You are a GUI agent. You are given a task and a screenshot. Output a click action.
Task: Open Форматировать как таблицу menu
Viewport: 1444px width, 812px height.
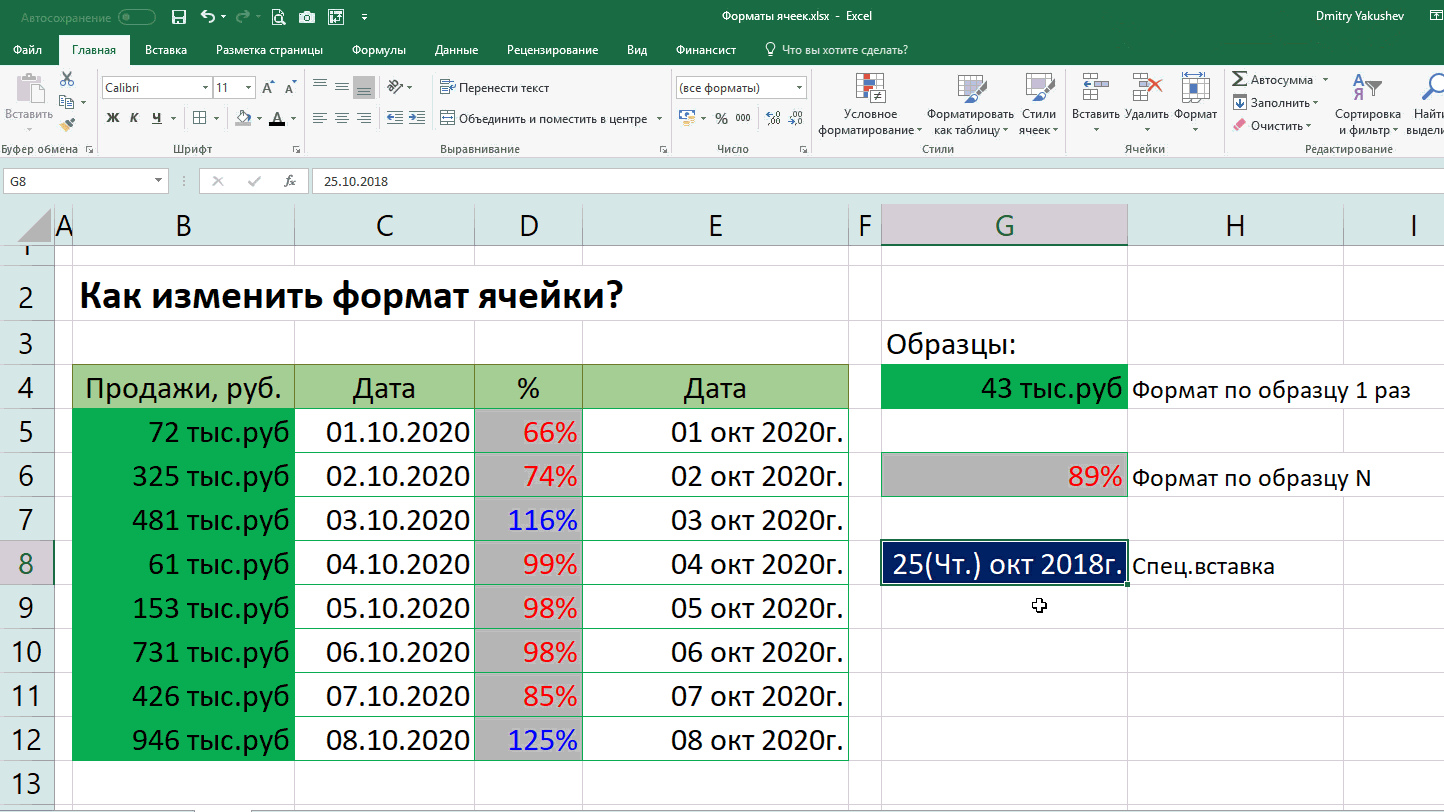(x=969, y=104)
